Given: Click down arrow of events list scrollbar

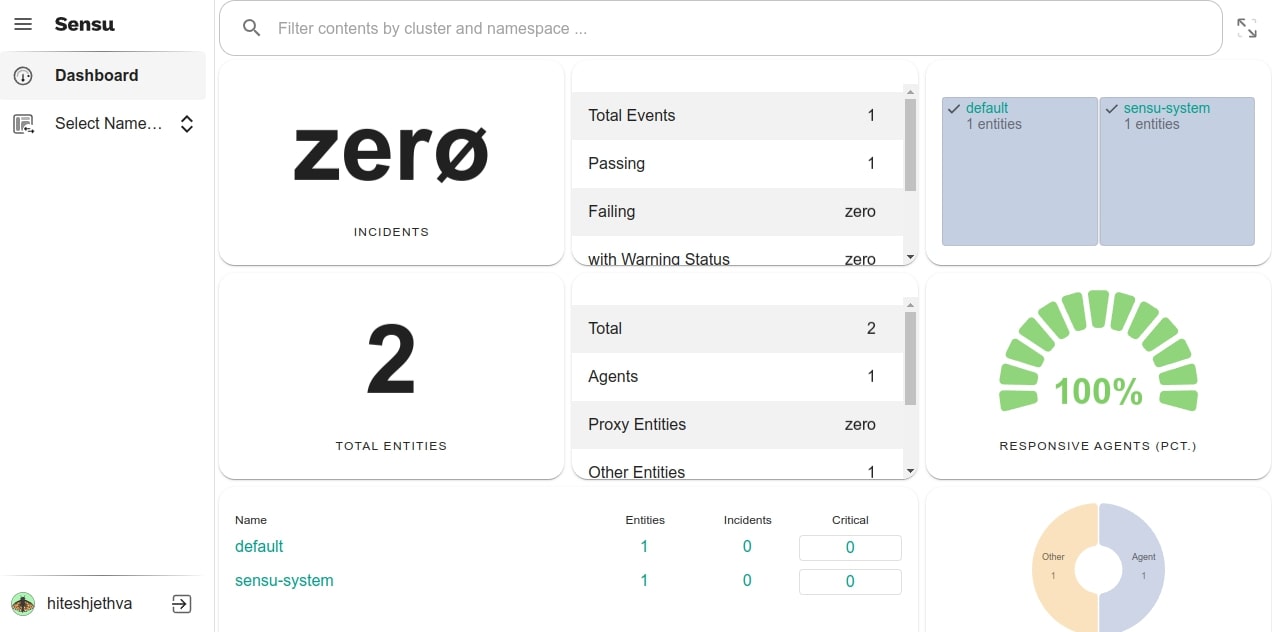Looking at the screenshot, I should tap(910, 257).
